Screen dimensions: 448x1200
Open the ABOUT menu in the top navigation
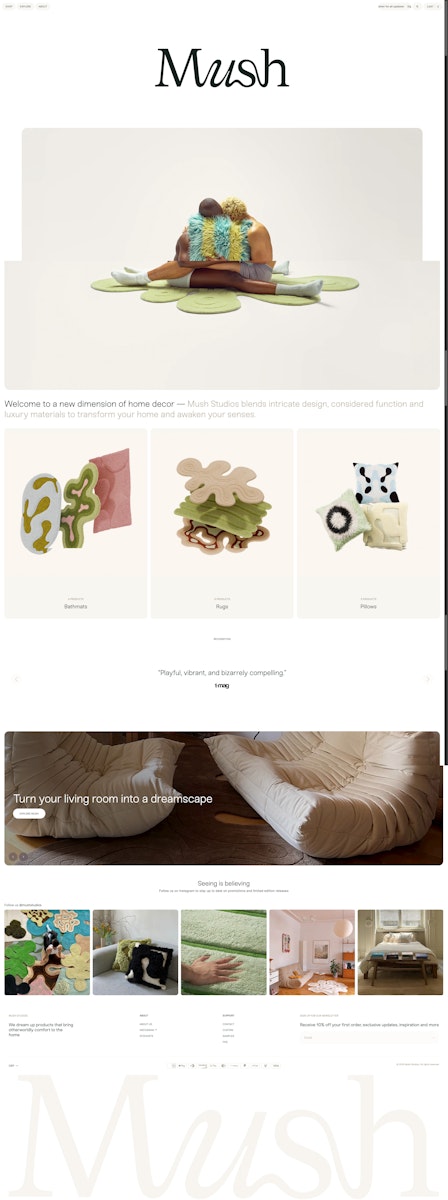pos(43,6)
